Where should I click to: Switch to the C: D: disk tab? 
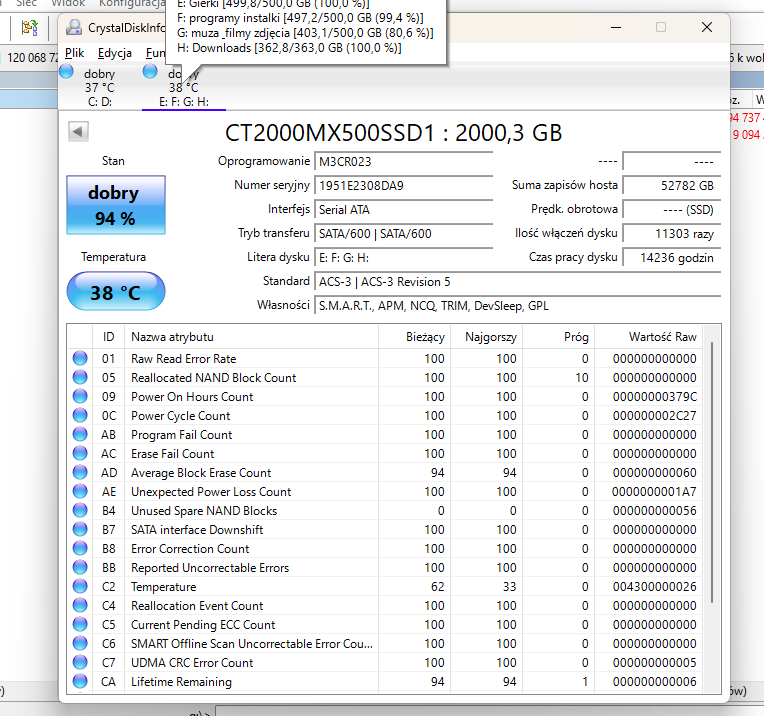point(99,101)
